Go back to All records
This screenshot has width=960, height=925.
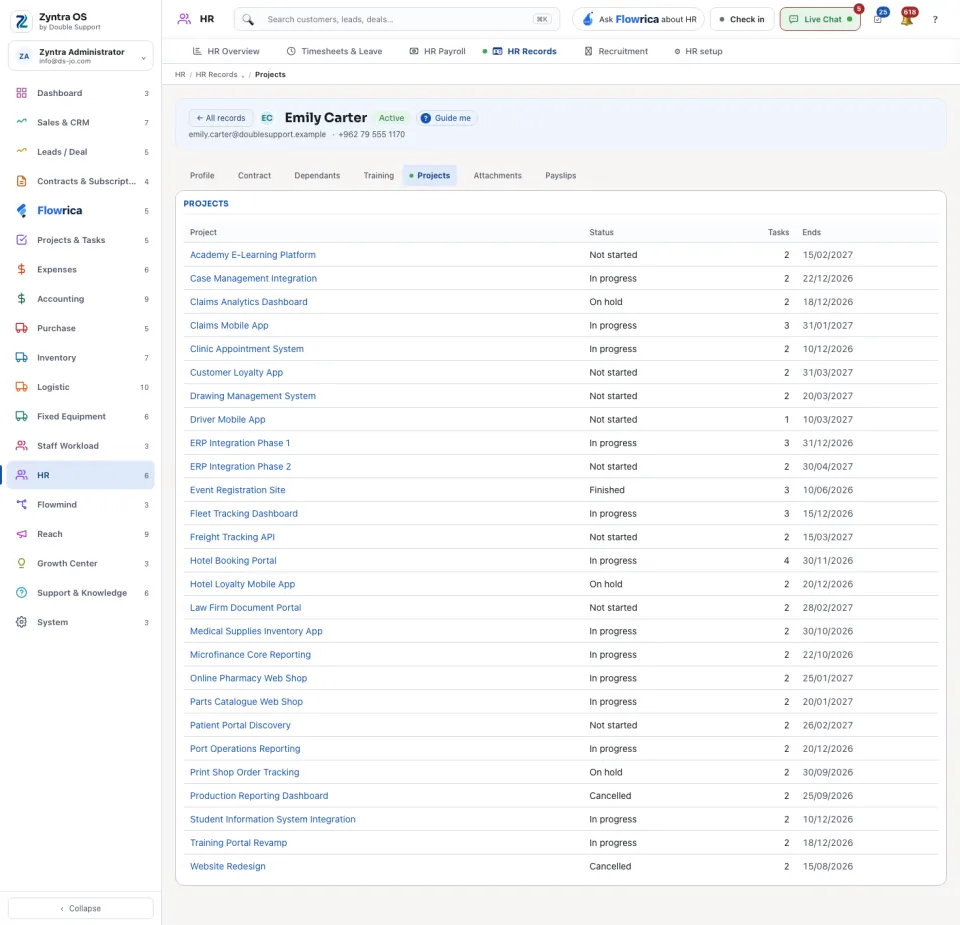pos(220,118)
